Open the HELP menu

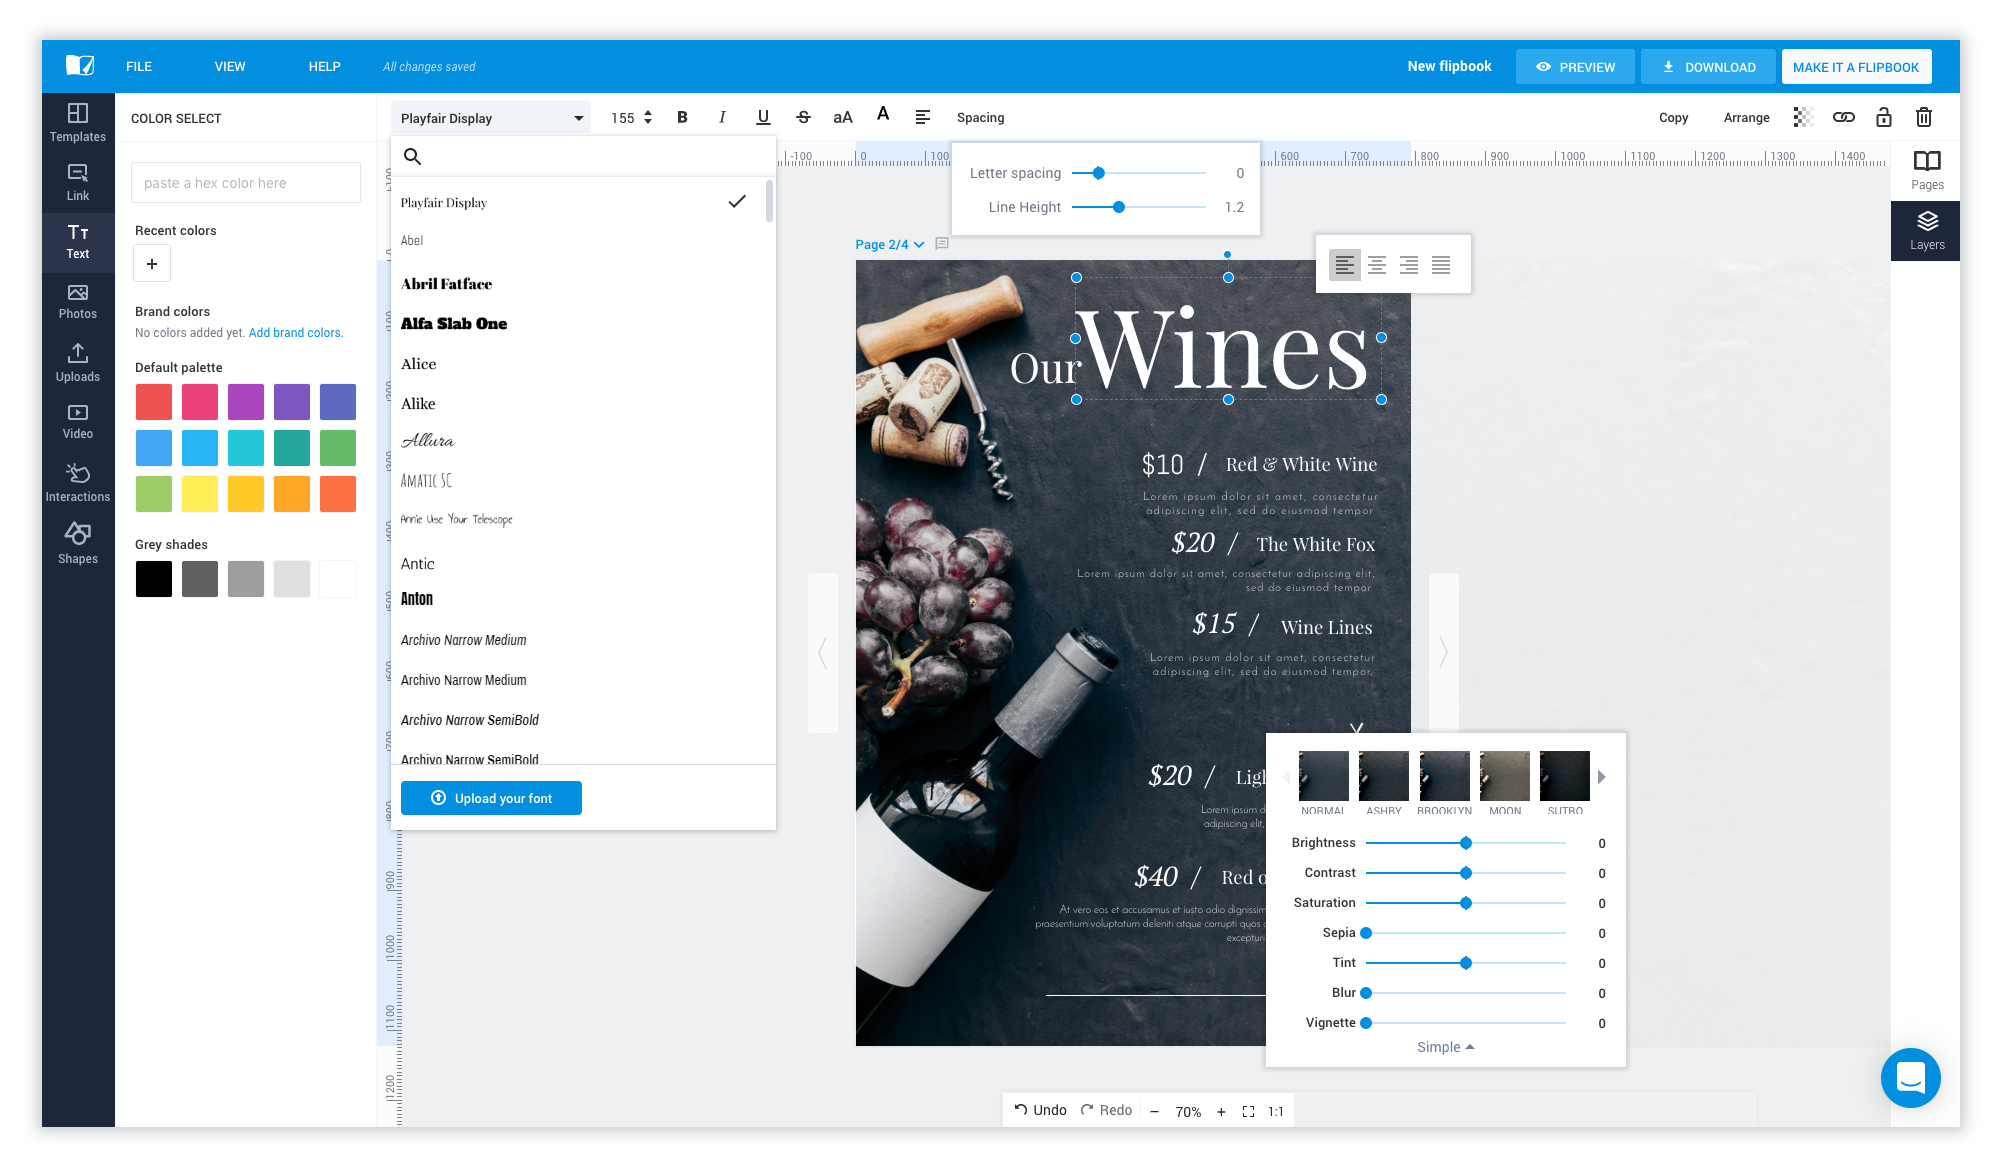324,67
